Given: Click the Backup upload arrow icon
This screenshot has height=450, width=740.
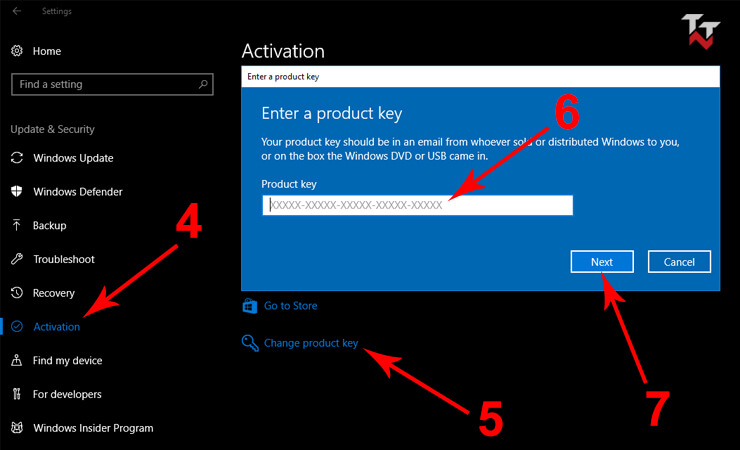Looking at the screenshot, I should click(x=17, y=225).
